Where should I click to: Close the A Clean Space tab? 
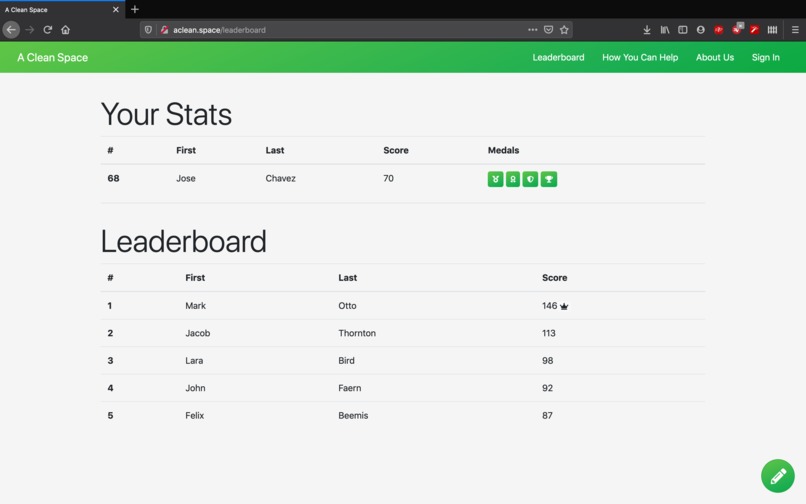(x=116, y=9)
